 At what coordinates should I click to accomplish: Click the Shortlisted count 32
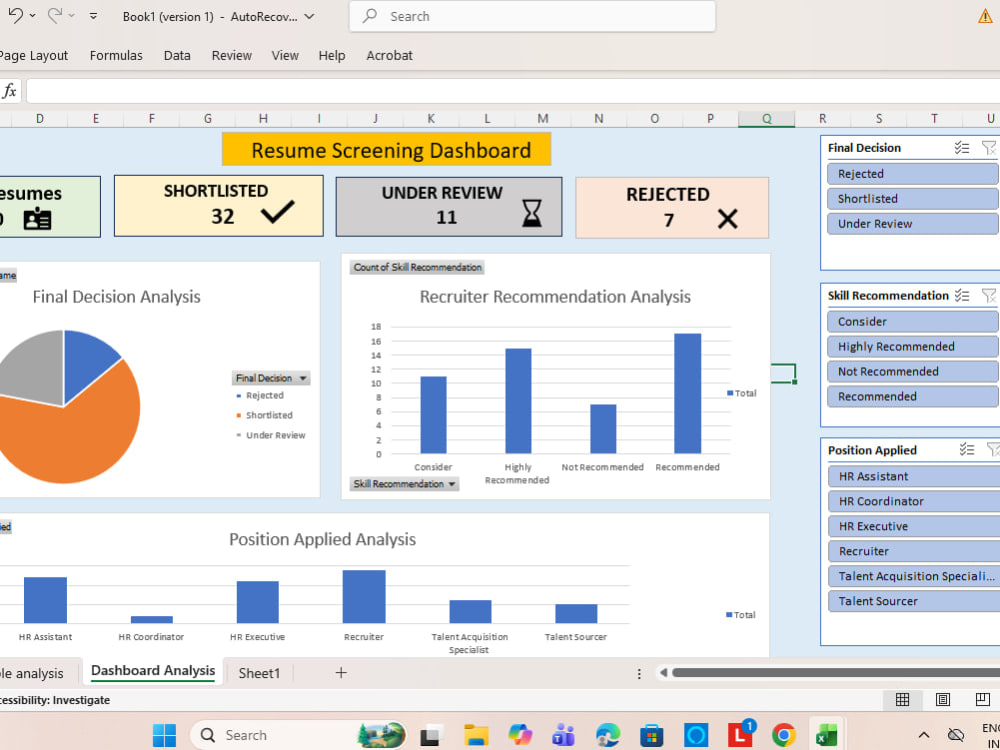click(223, 216)
